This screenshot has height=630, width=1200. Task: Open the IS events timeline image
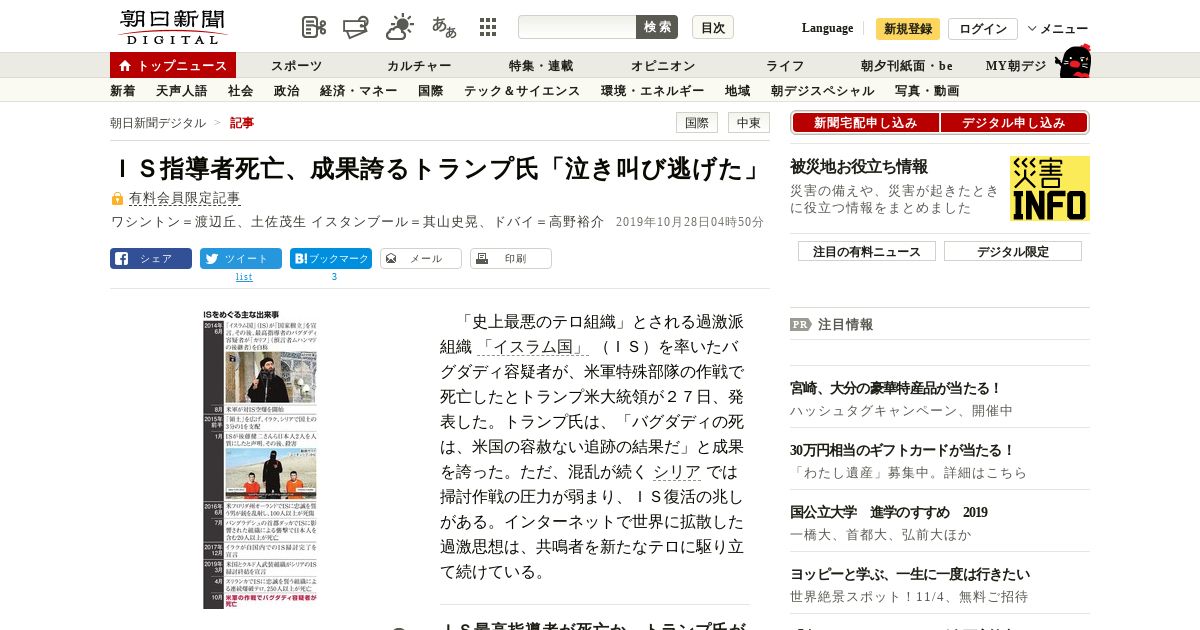[x=262, y=459]
